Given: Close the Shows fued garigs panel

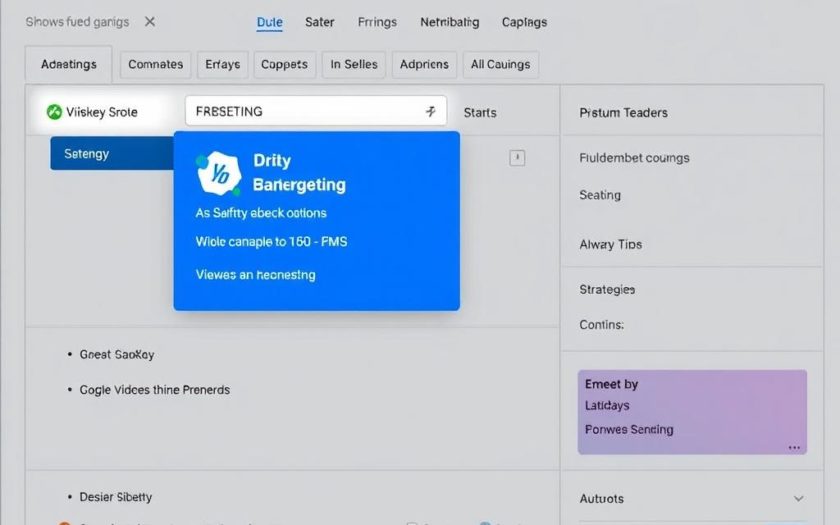Looking at the screenshot, I should pyautogui.click(x=150, y=21).
